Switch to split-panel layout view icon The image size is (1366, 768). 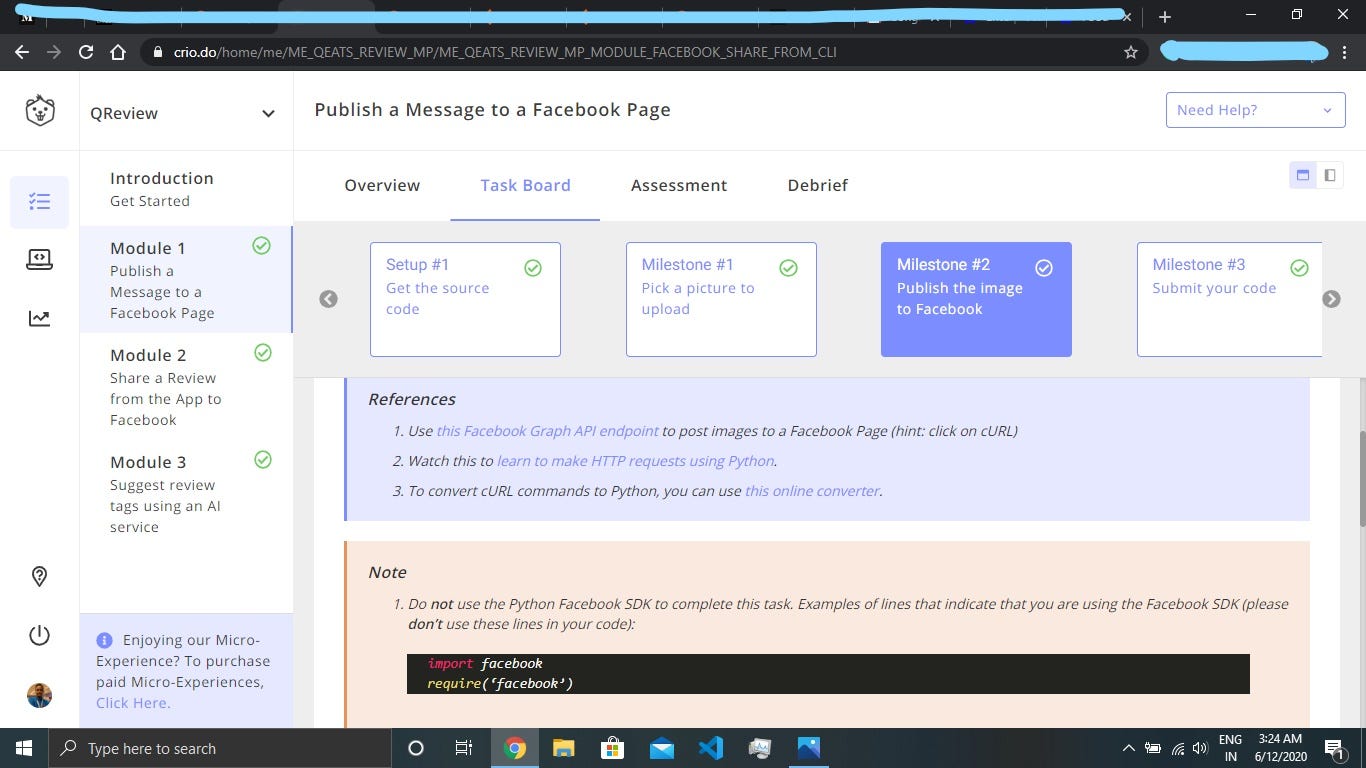[x=1330, y=175]
